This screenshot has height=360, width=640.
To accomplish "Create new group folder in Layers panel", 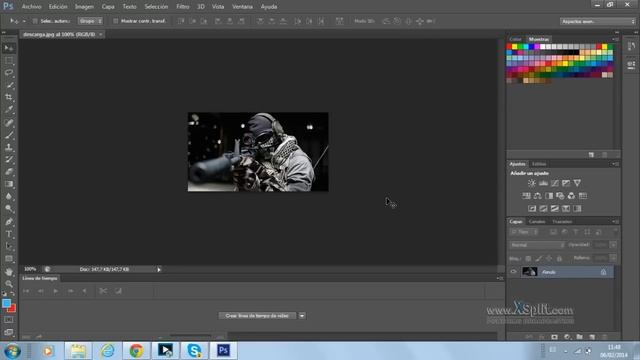I will click(580, 337).
